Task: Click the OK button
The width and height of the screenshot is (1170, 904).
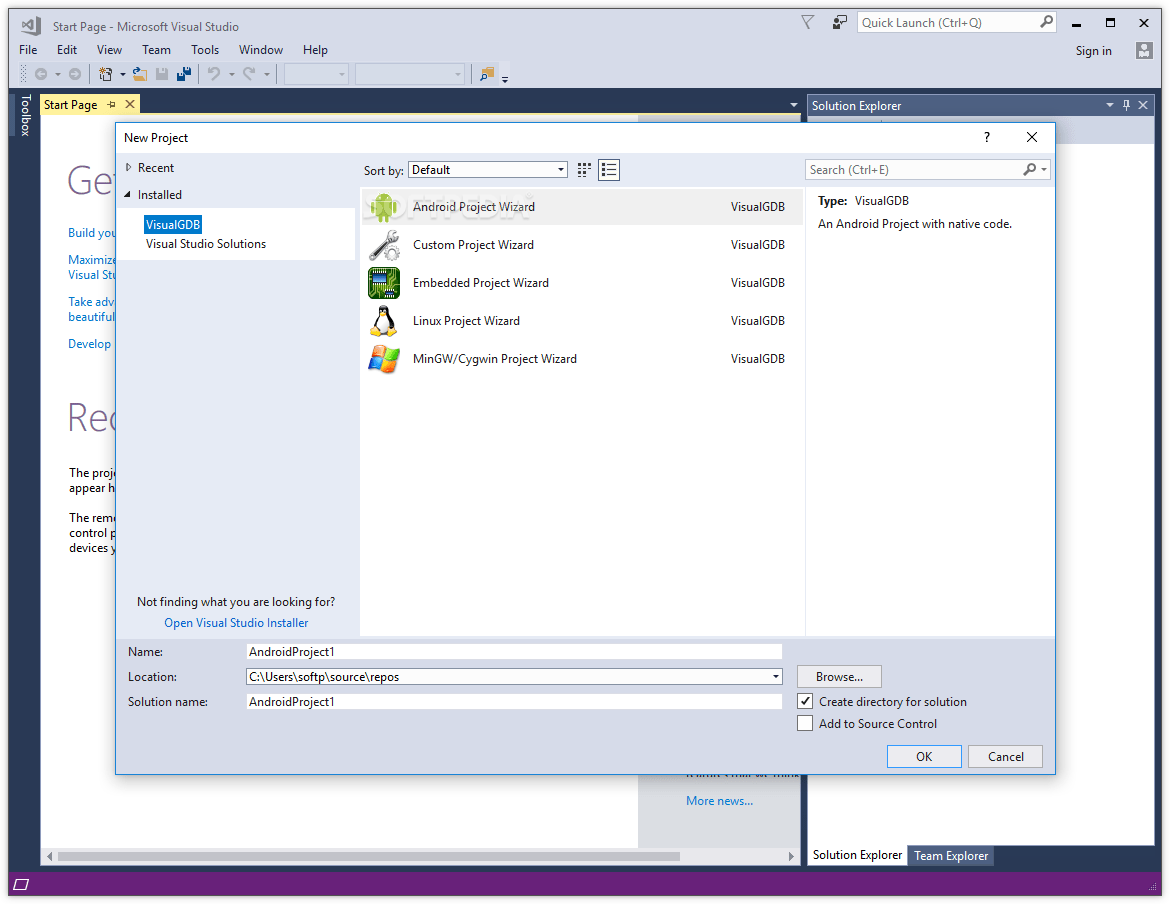Action: point(924,756)
